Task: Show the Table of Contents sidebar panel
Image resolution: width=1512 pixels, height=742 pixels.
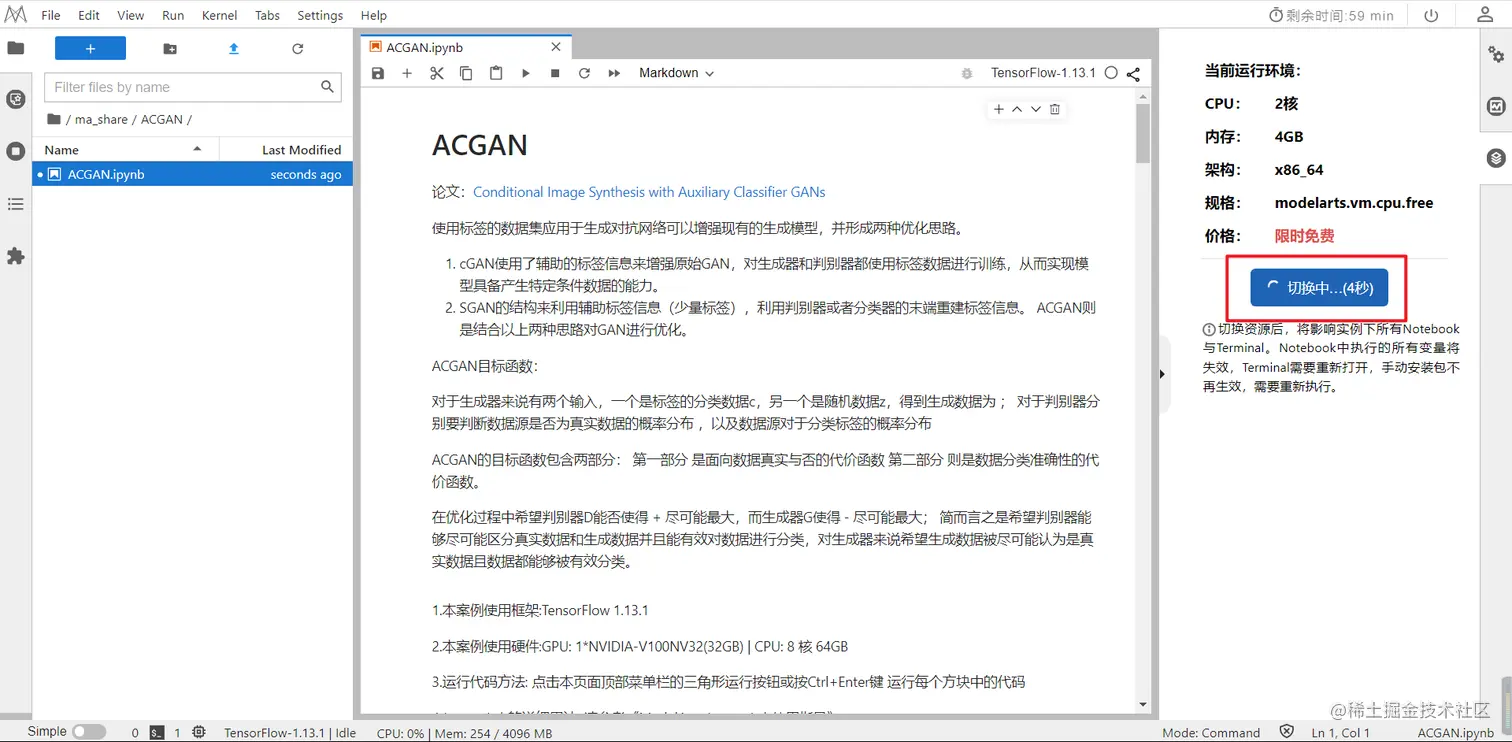Action: tap(16, 204)
